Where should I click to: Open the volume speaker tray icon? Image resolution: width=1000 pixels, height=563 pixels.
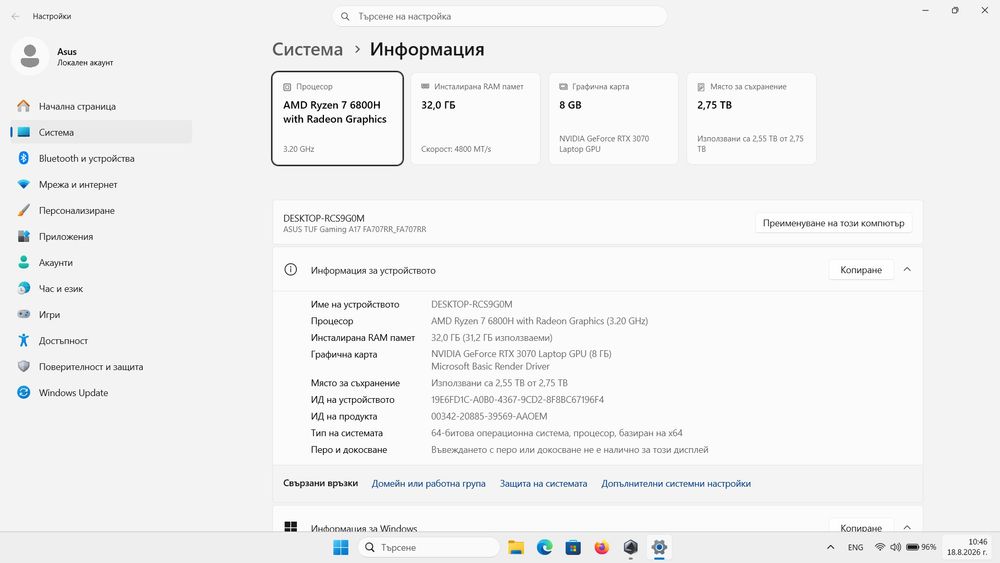point(895,547)
